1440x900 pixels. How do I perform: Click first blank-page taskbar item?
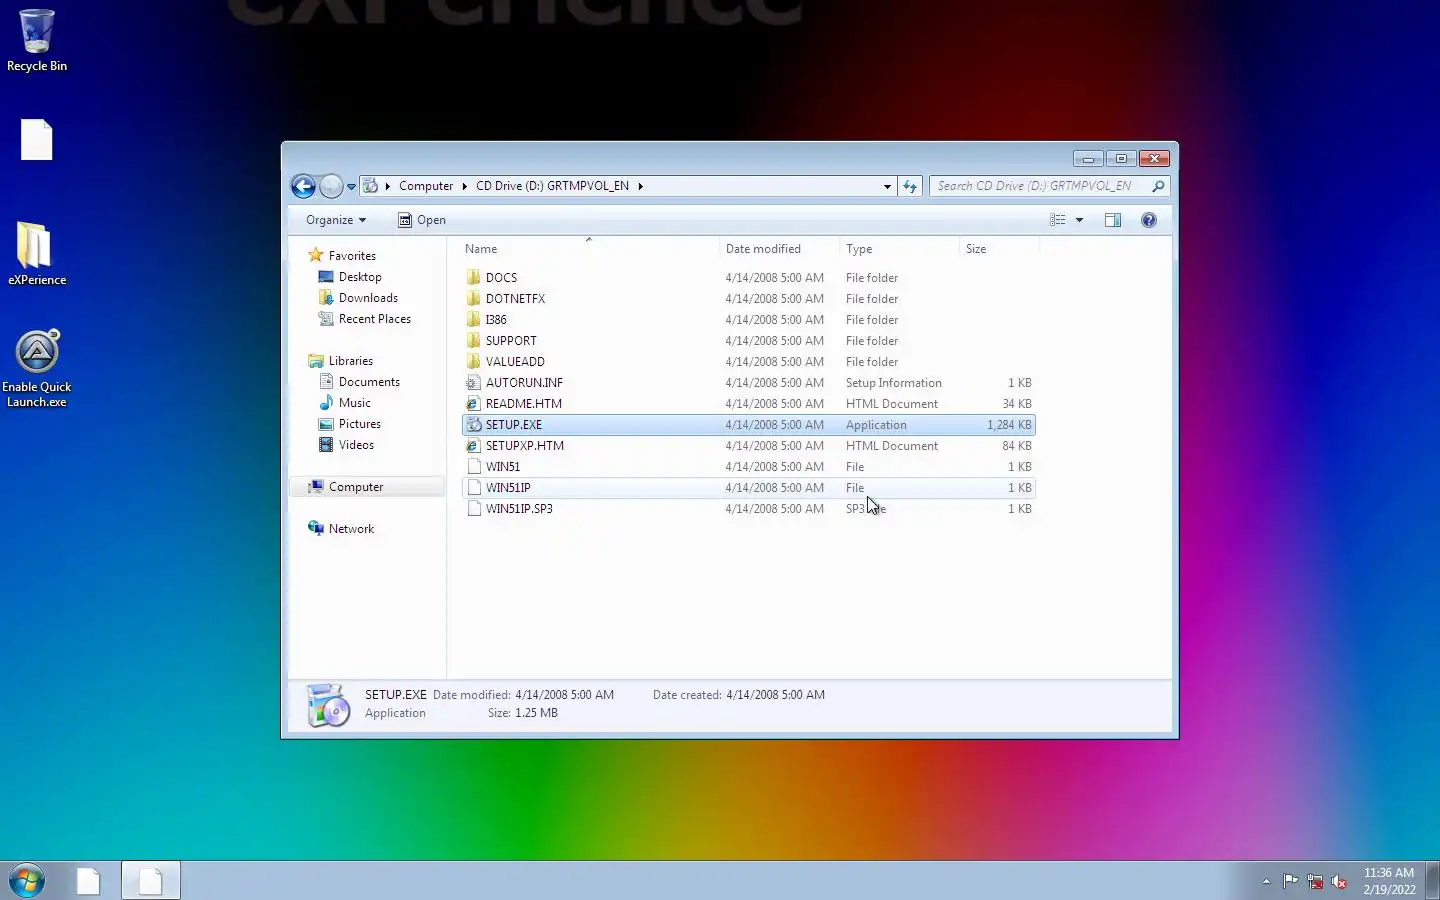click(x=89, y=881)
